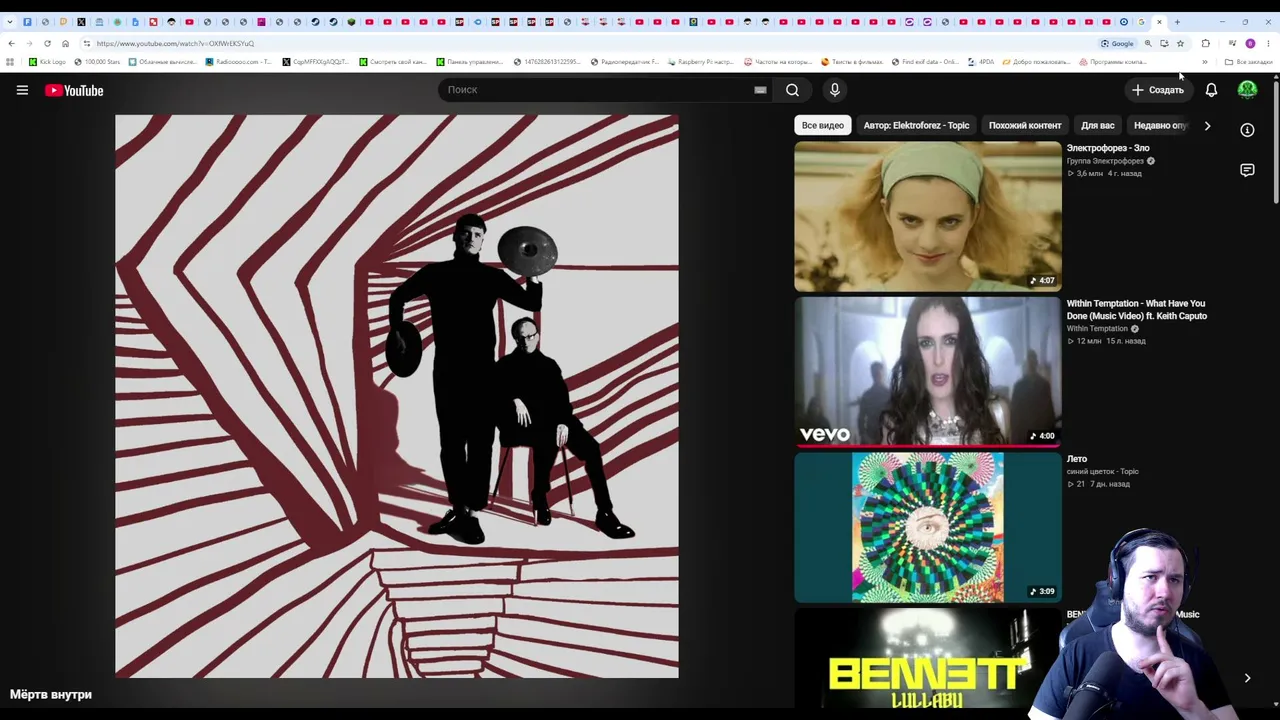This screenshot has width=1280, height=720.
Task: Go to the YouTube home logo
Action: (x=74, y=90)
